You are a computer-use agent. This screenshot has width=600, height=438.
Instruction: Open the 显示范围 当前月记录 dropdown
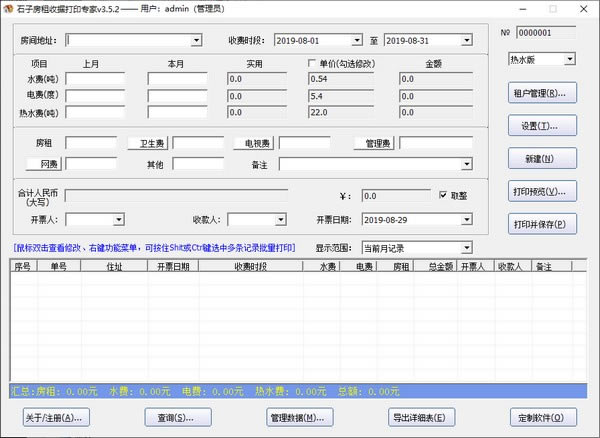(x=466, y=247)
